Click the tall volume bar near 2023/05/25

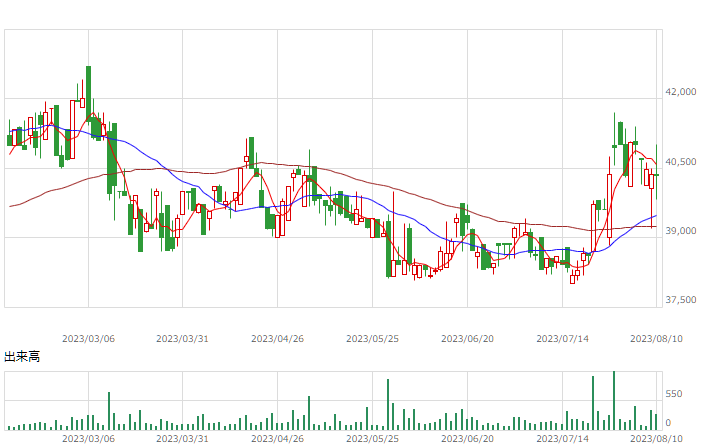(388, 404)
